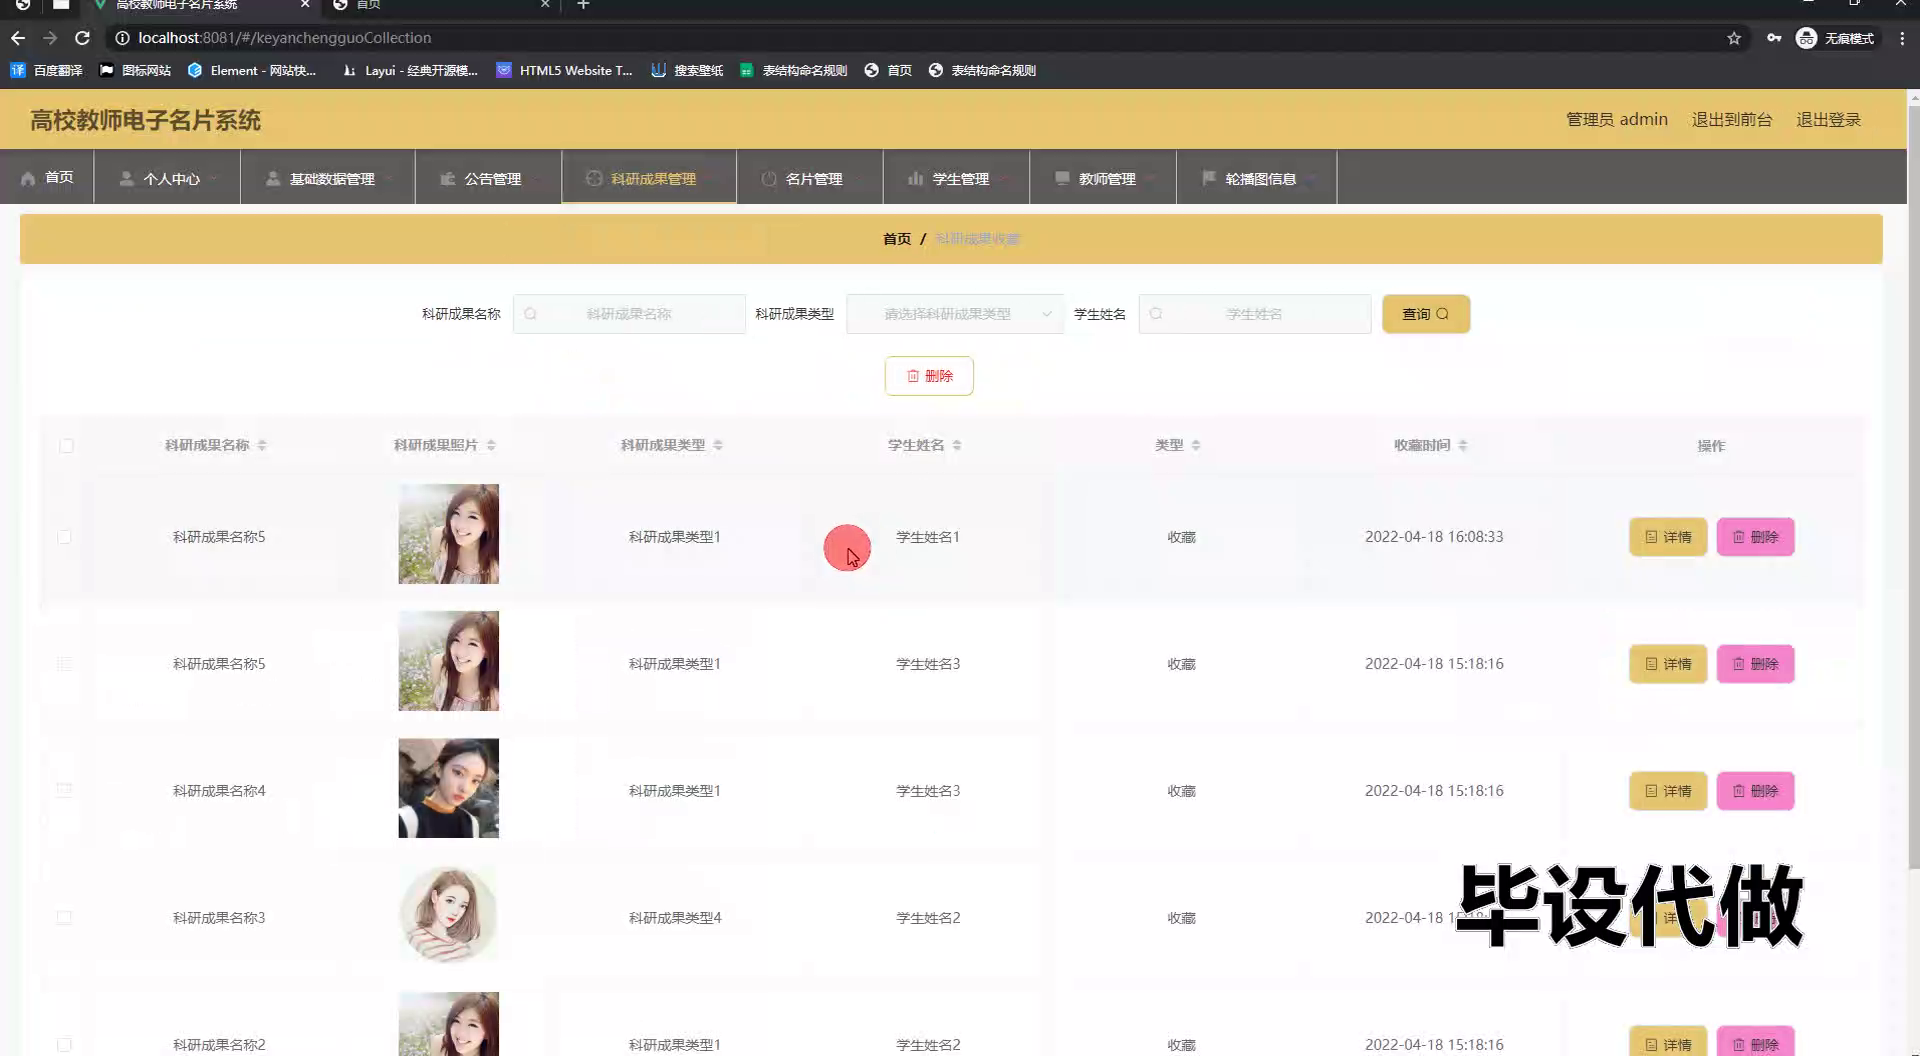This screenshot has width=1920, height=1056.
Task: Open the HTML5 Website bookmark
Action: [x=565, y=70]
